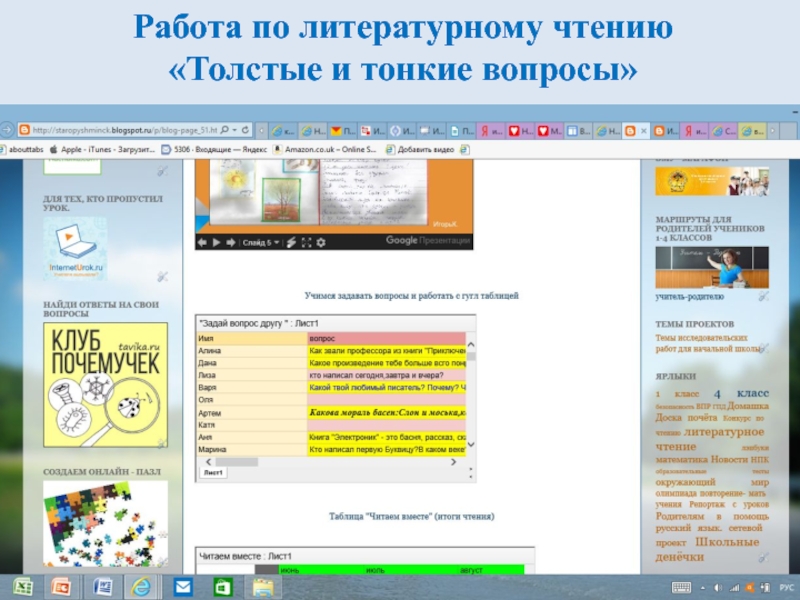Click the 'август' column in reading table
Screen dimensions: 800x600
471,570
